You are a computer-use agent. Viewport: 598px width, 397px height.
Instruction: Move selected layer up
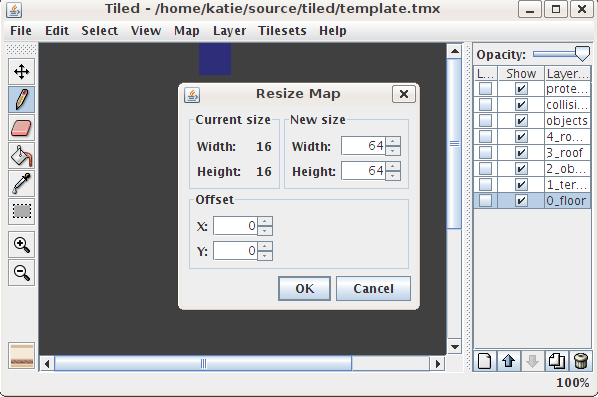coord(509,361)
